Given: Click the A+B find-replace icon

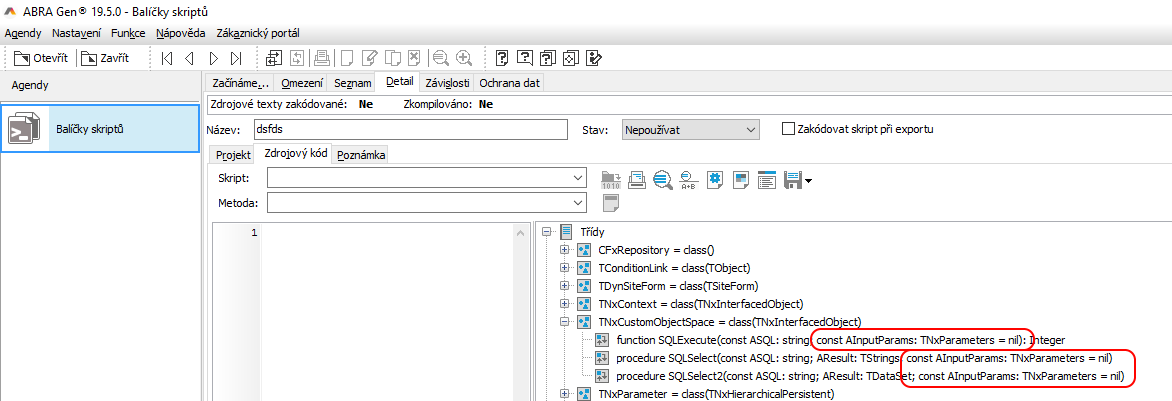Looking at the screenshot, I should click(x=688, y=180).
